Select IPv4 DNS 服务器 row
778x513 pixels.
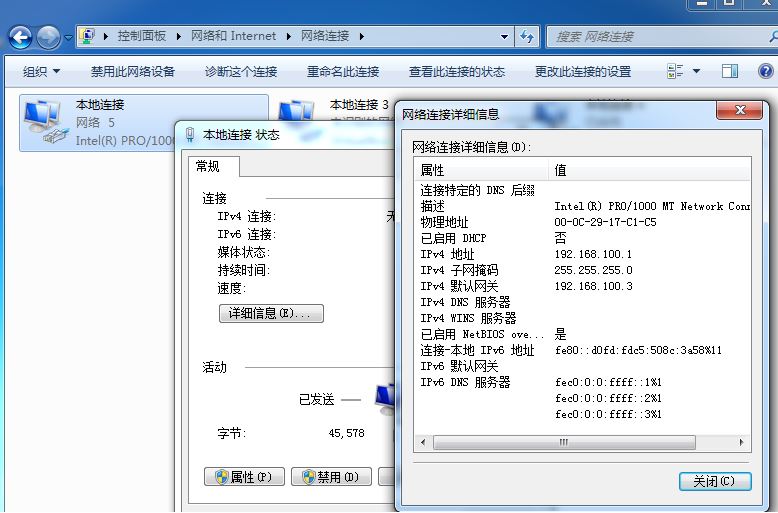(583, 302)
